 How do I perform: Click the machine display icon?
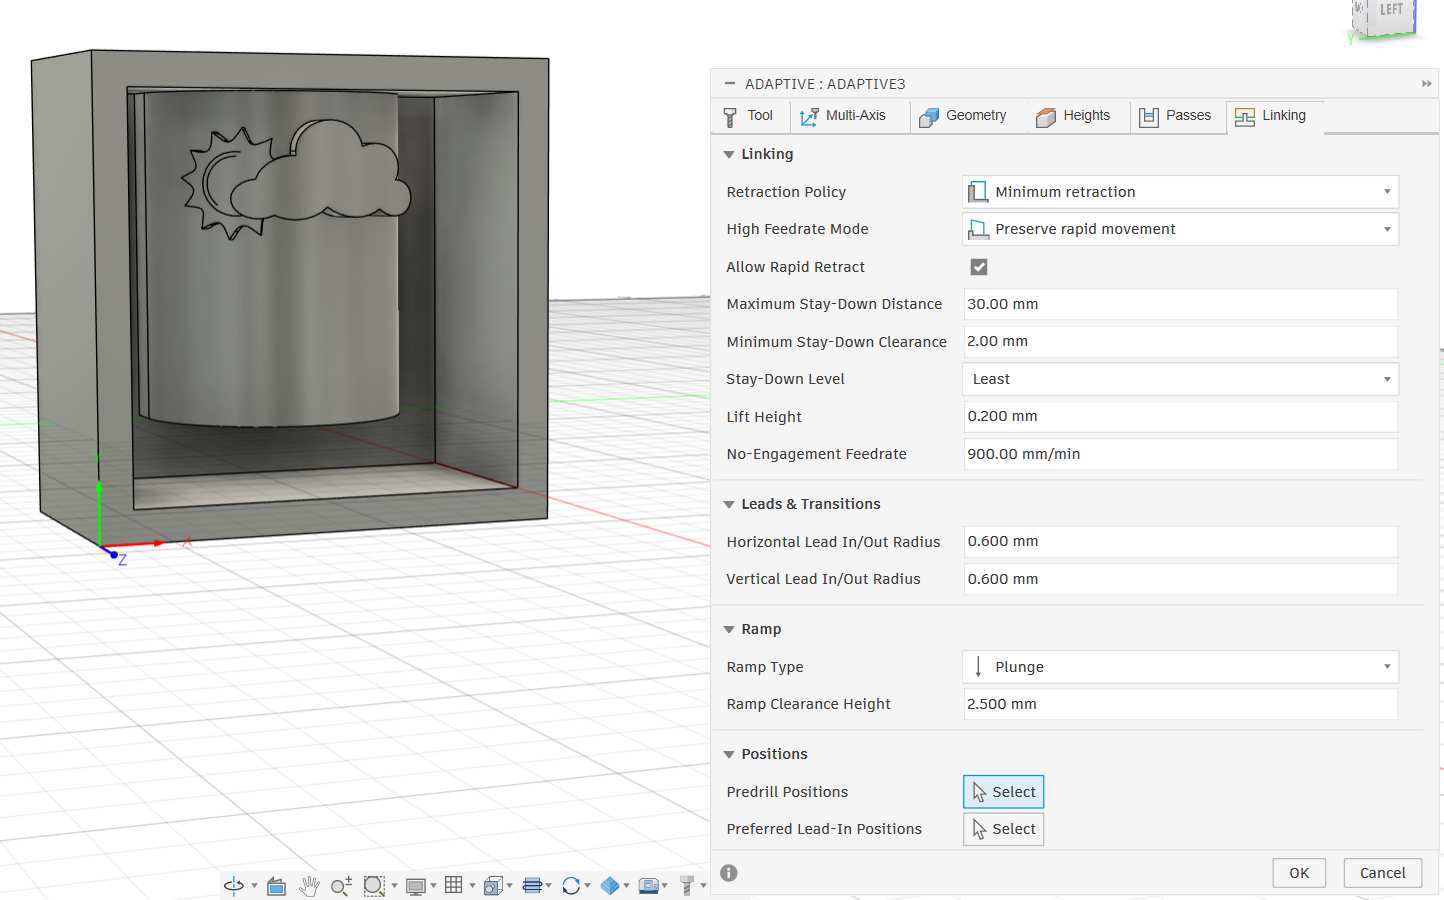(649, 886)
